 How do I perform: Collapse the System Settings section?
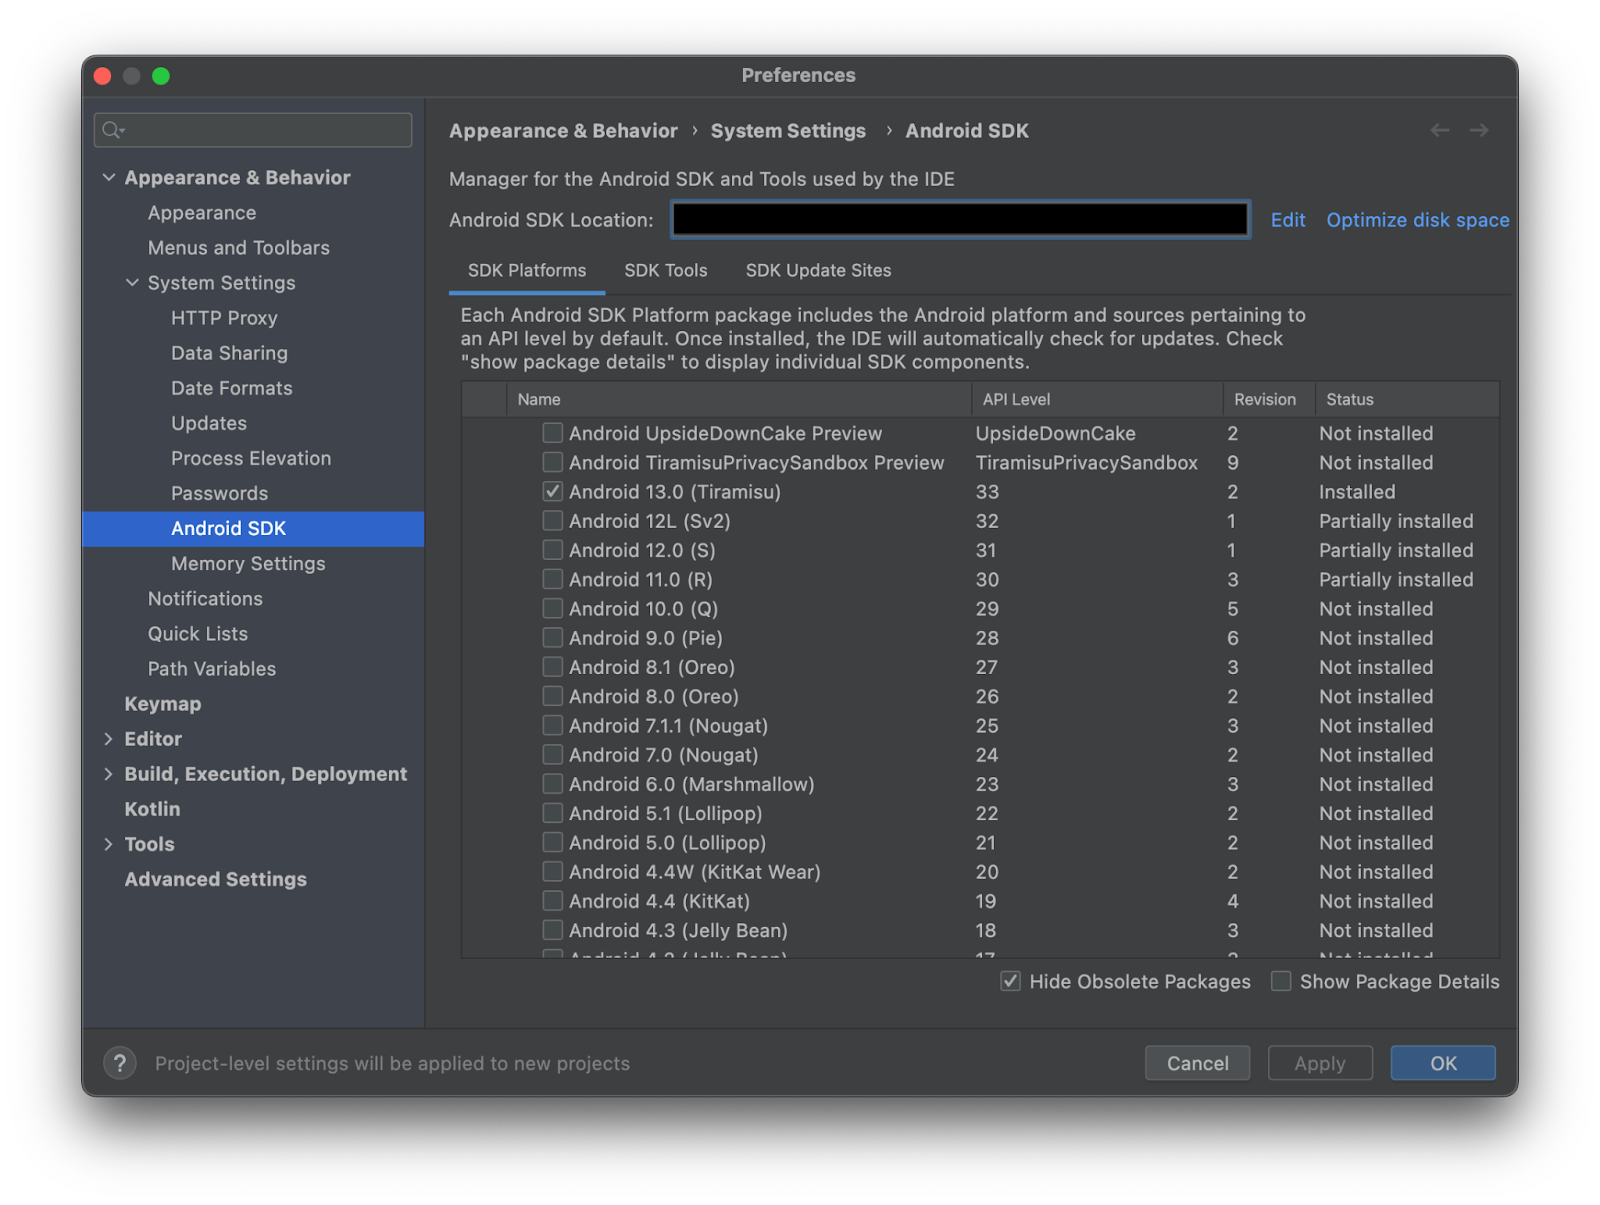click(x=132, y=283)
